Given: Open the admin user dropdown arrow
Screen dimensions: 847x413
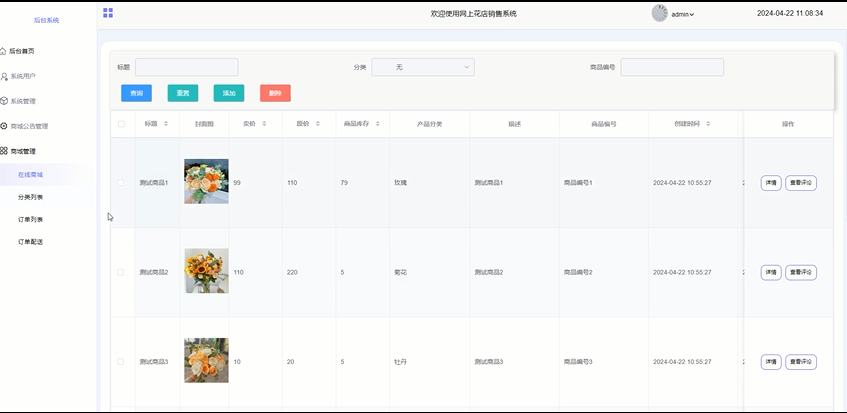Looking at the screenshot, I should click(691, 15).
